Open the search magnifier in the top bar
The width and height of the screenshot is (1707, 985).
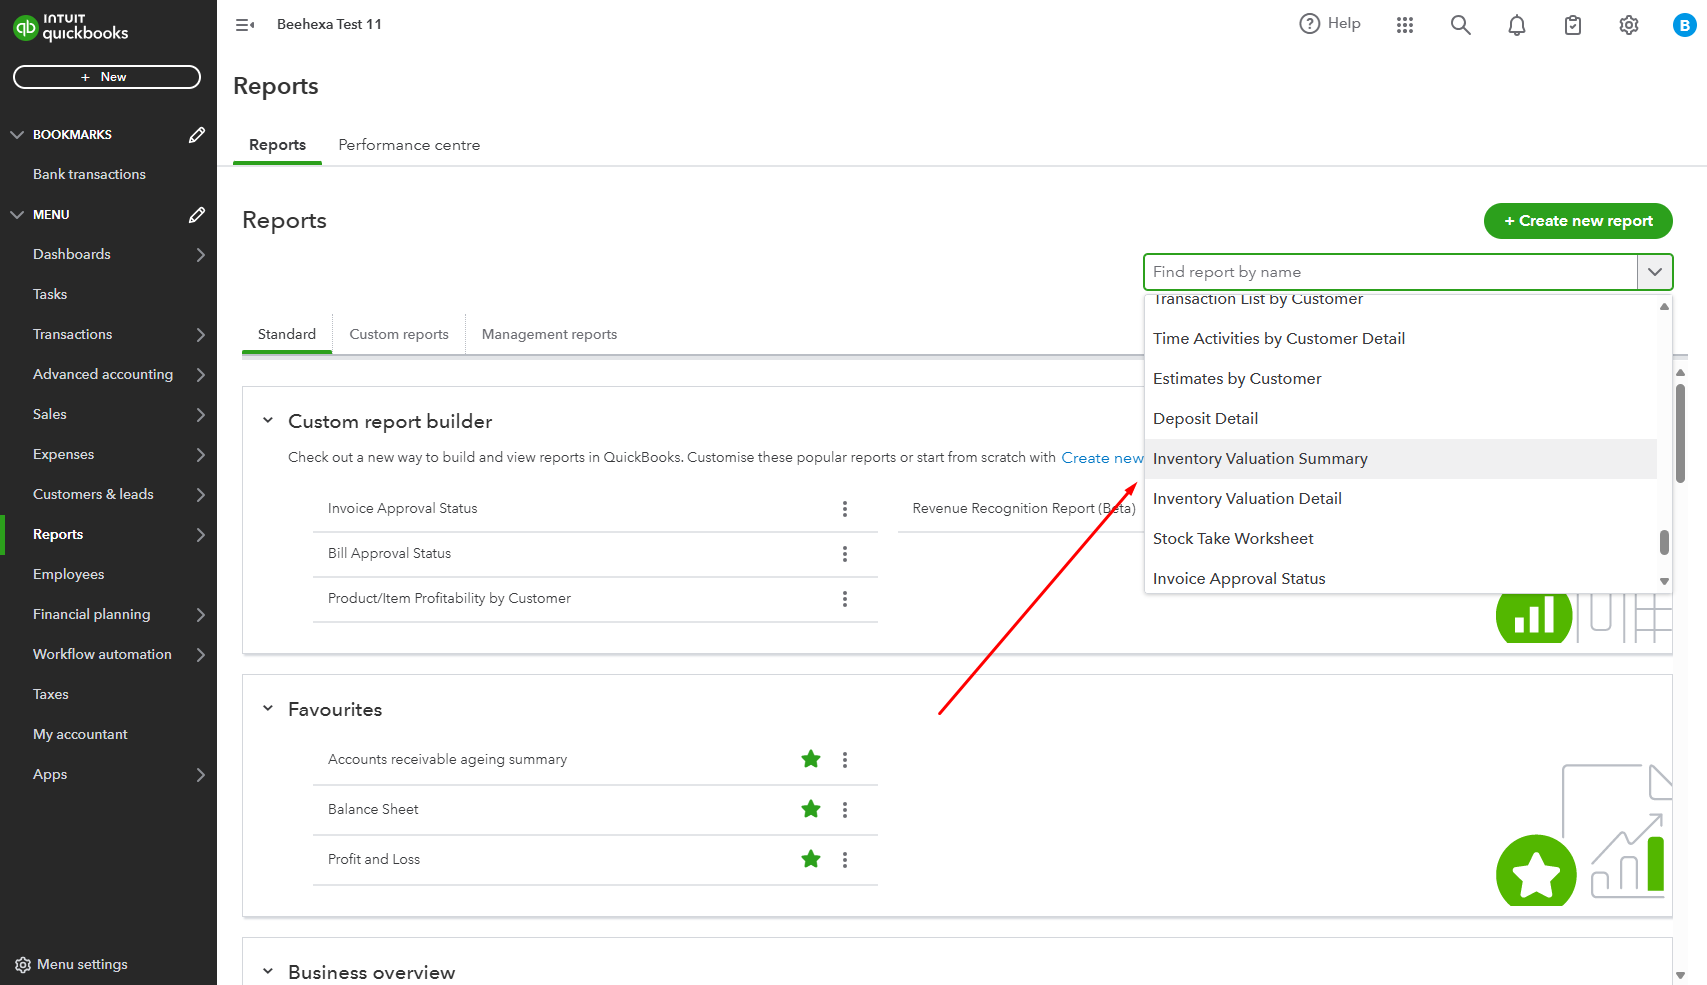(1460, 24)
